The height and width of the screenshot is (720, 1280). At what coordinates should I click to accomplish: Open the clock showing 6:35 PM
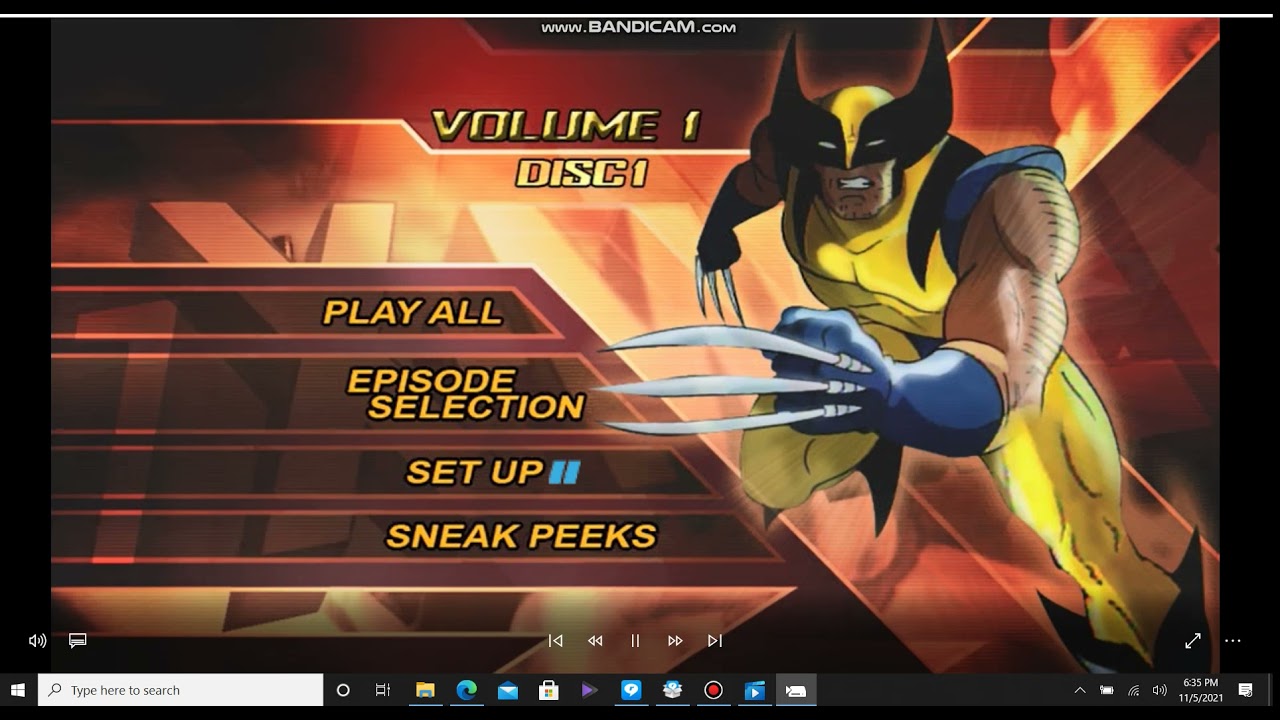pyautogui.click(x=1200, y=690)
